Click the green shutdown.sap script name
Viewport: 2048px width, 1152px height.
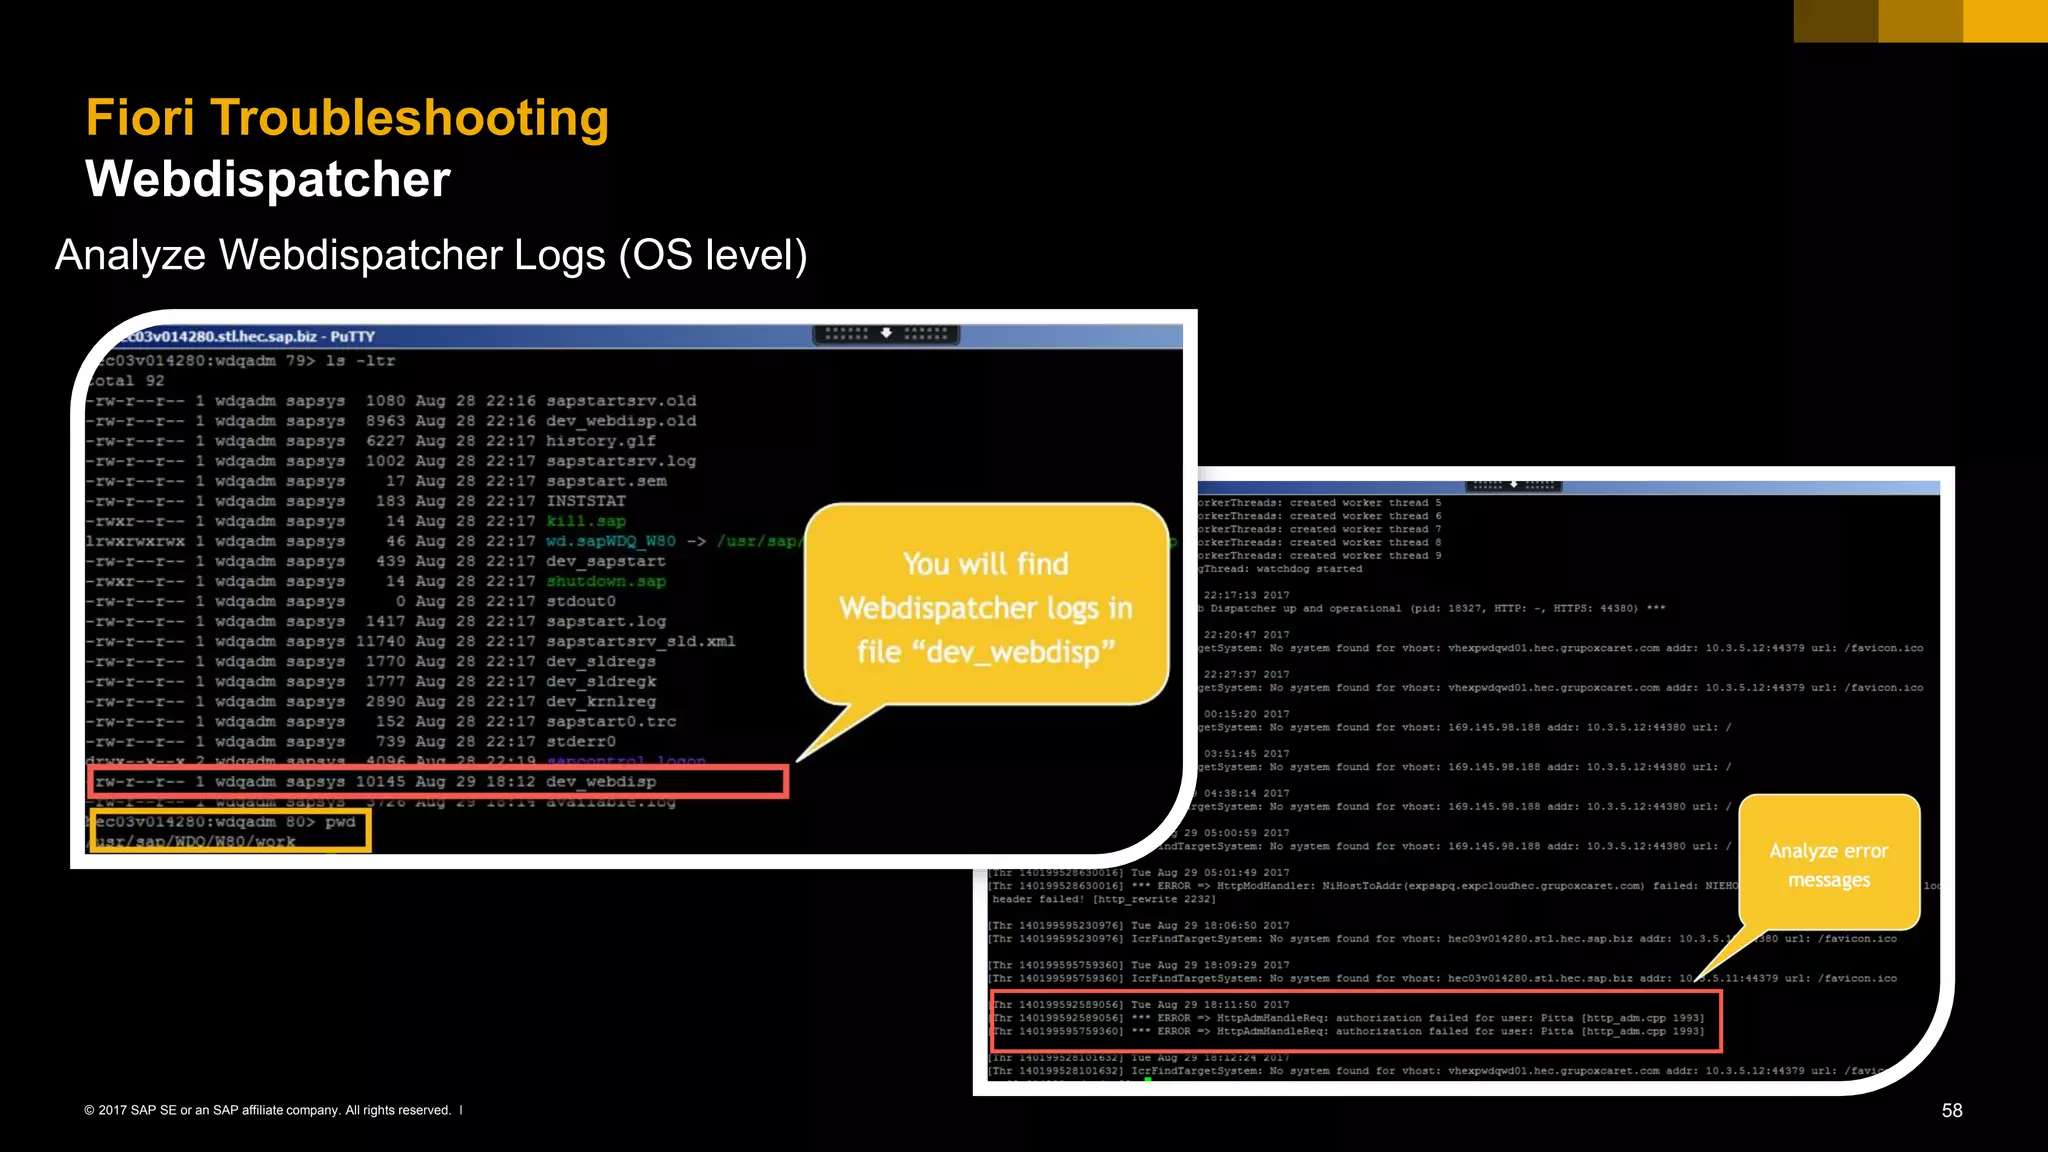click(606, 581)
